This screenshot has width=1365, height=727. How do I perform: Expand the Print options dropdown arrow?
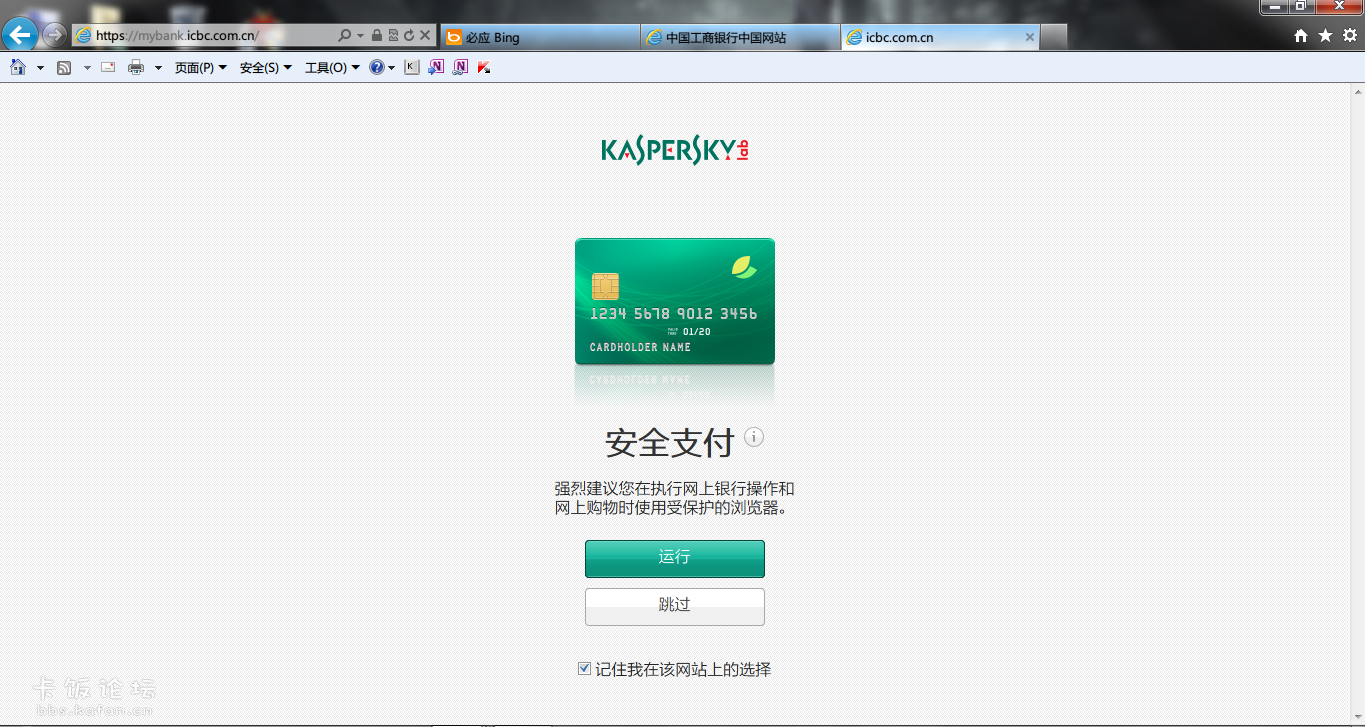pyautogui.click(x=158, y=67)
